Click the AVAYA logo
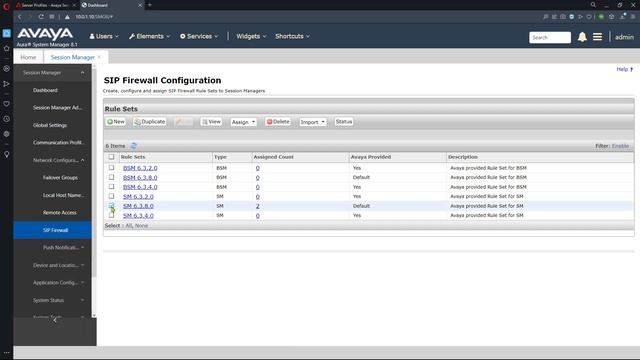 coord(45,34)
